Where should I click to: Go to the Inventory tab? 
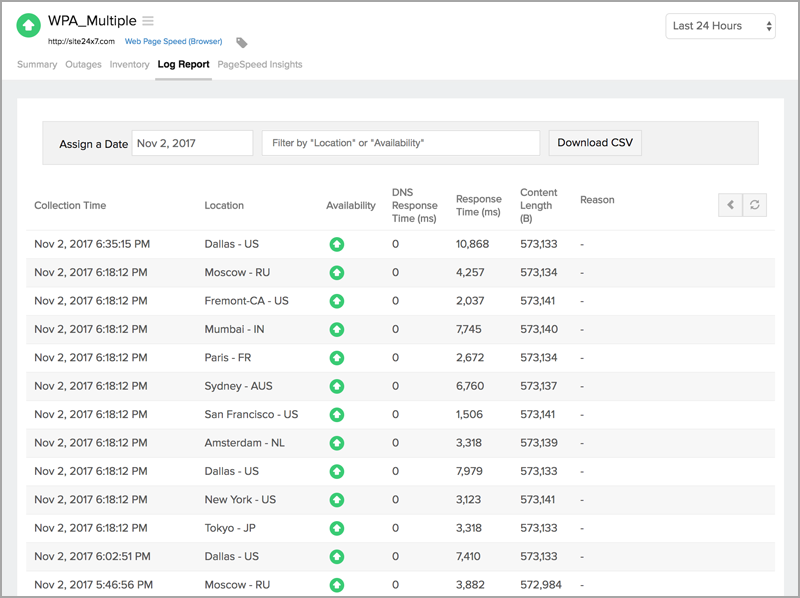(129, 65)
